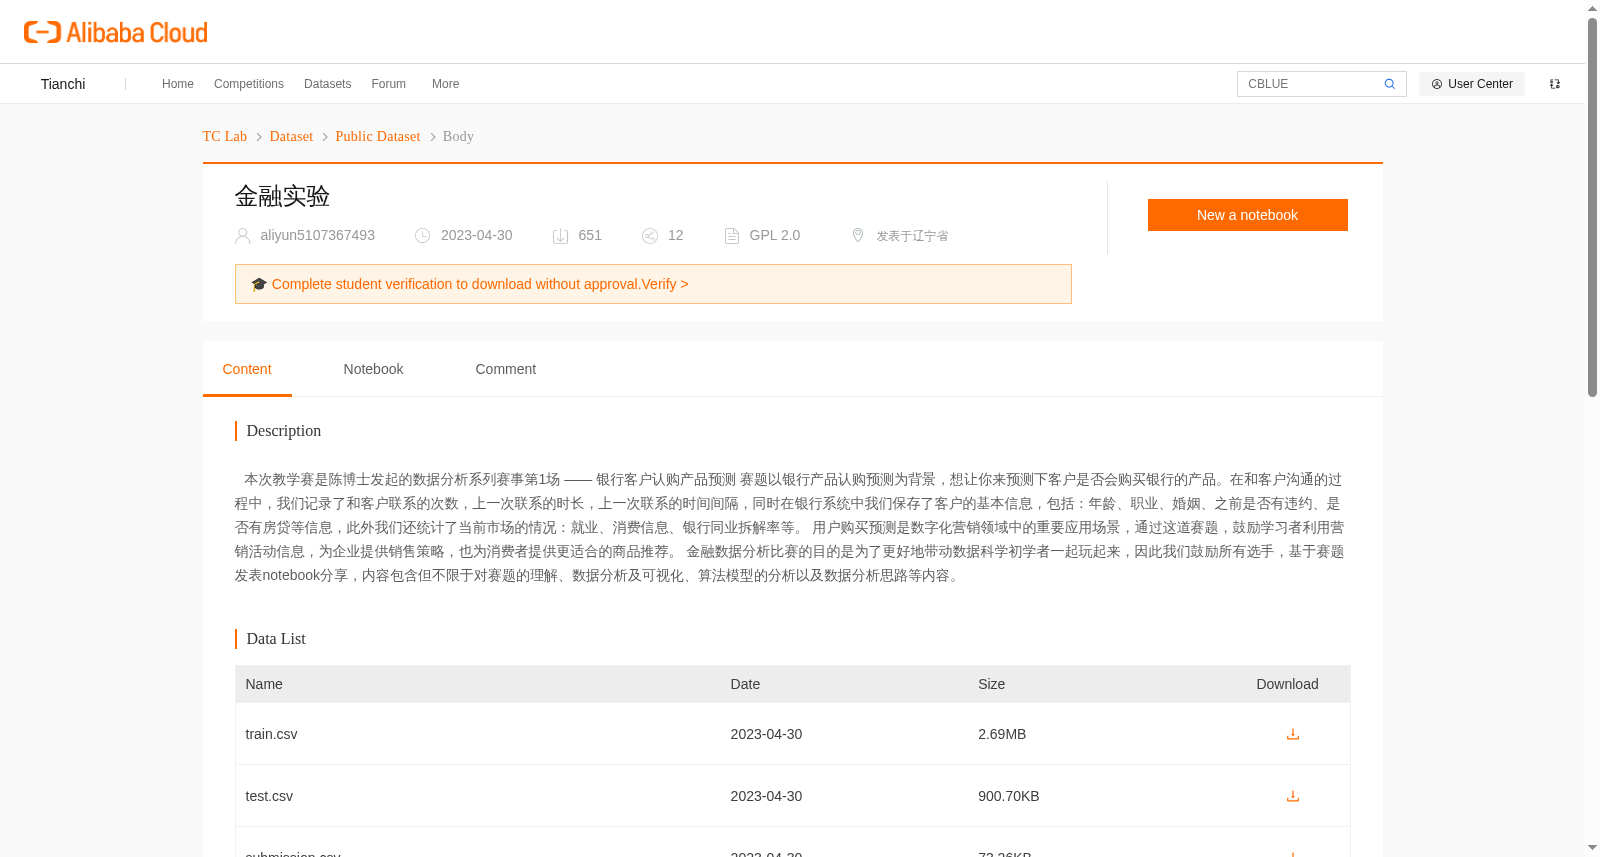Click the Description heading

[284, 431]
